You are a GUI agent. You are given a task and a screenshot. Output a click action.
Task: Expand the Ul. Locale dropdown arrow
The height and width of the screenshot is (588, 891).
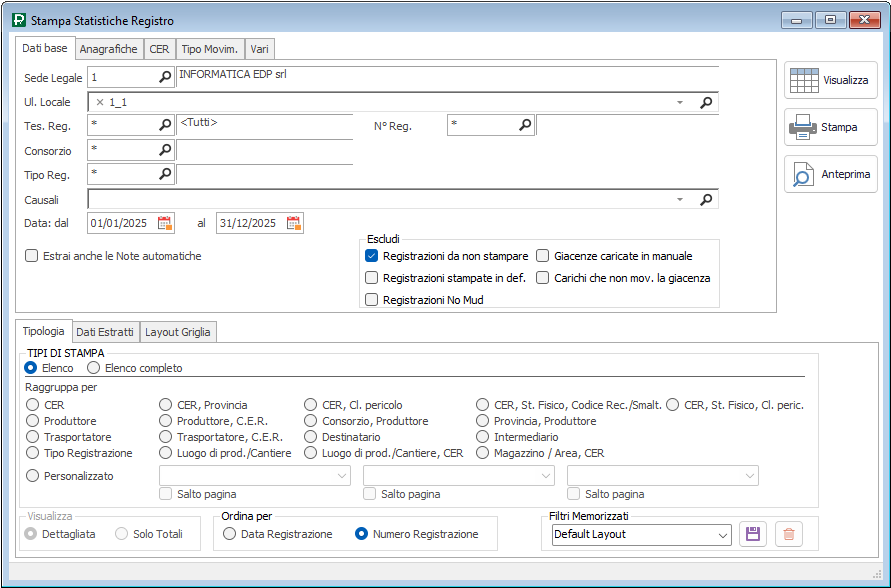coord(680,102)
